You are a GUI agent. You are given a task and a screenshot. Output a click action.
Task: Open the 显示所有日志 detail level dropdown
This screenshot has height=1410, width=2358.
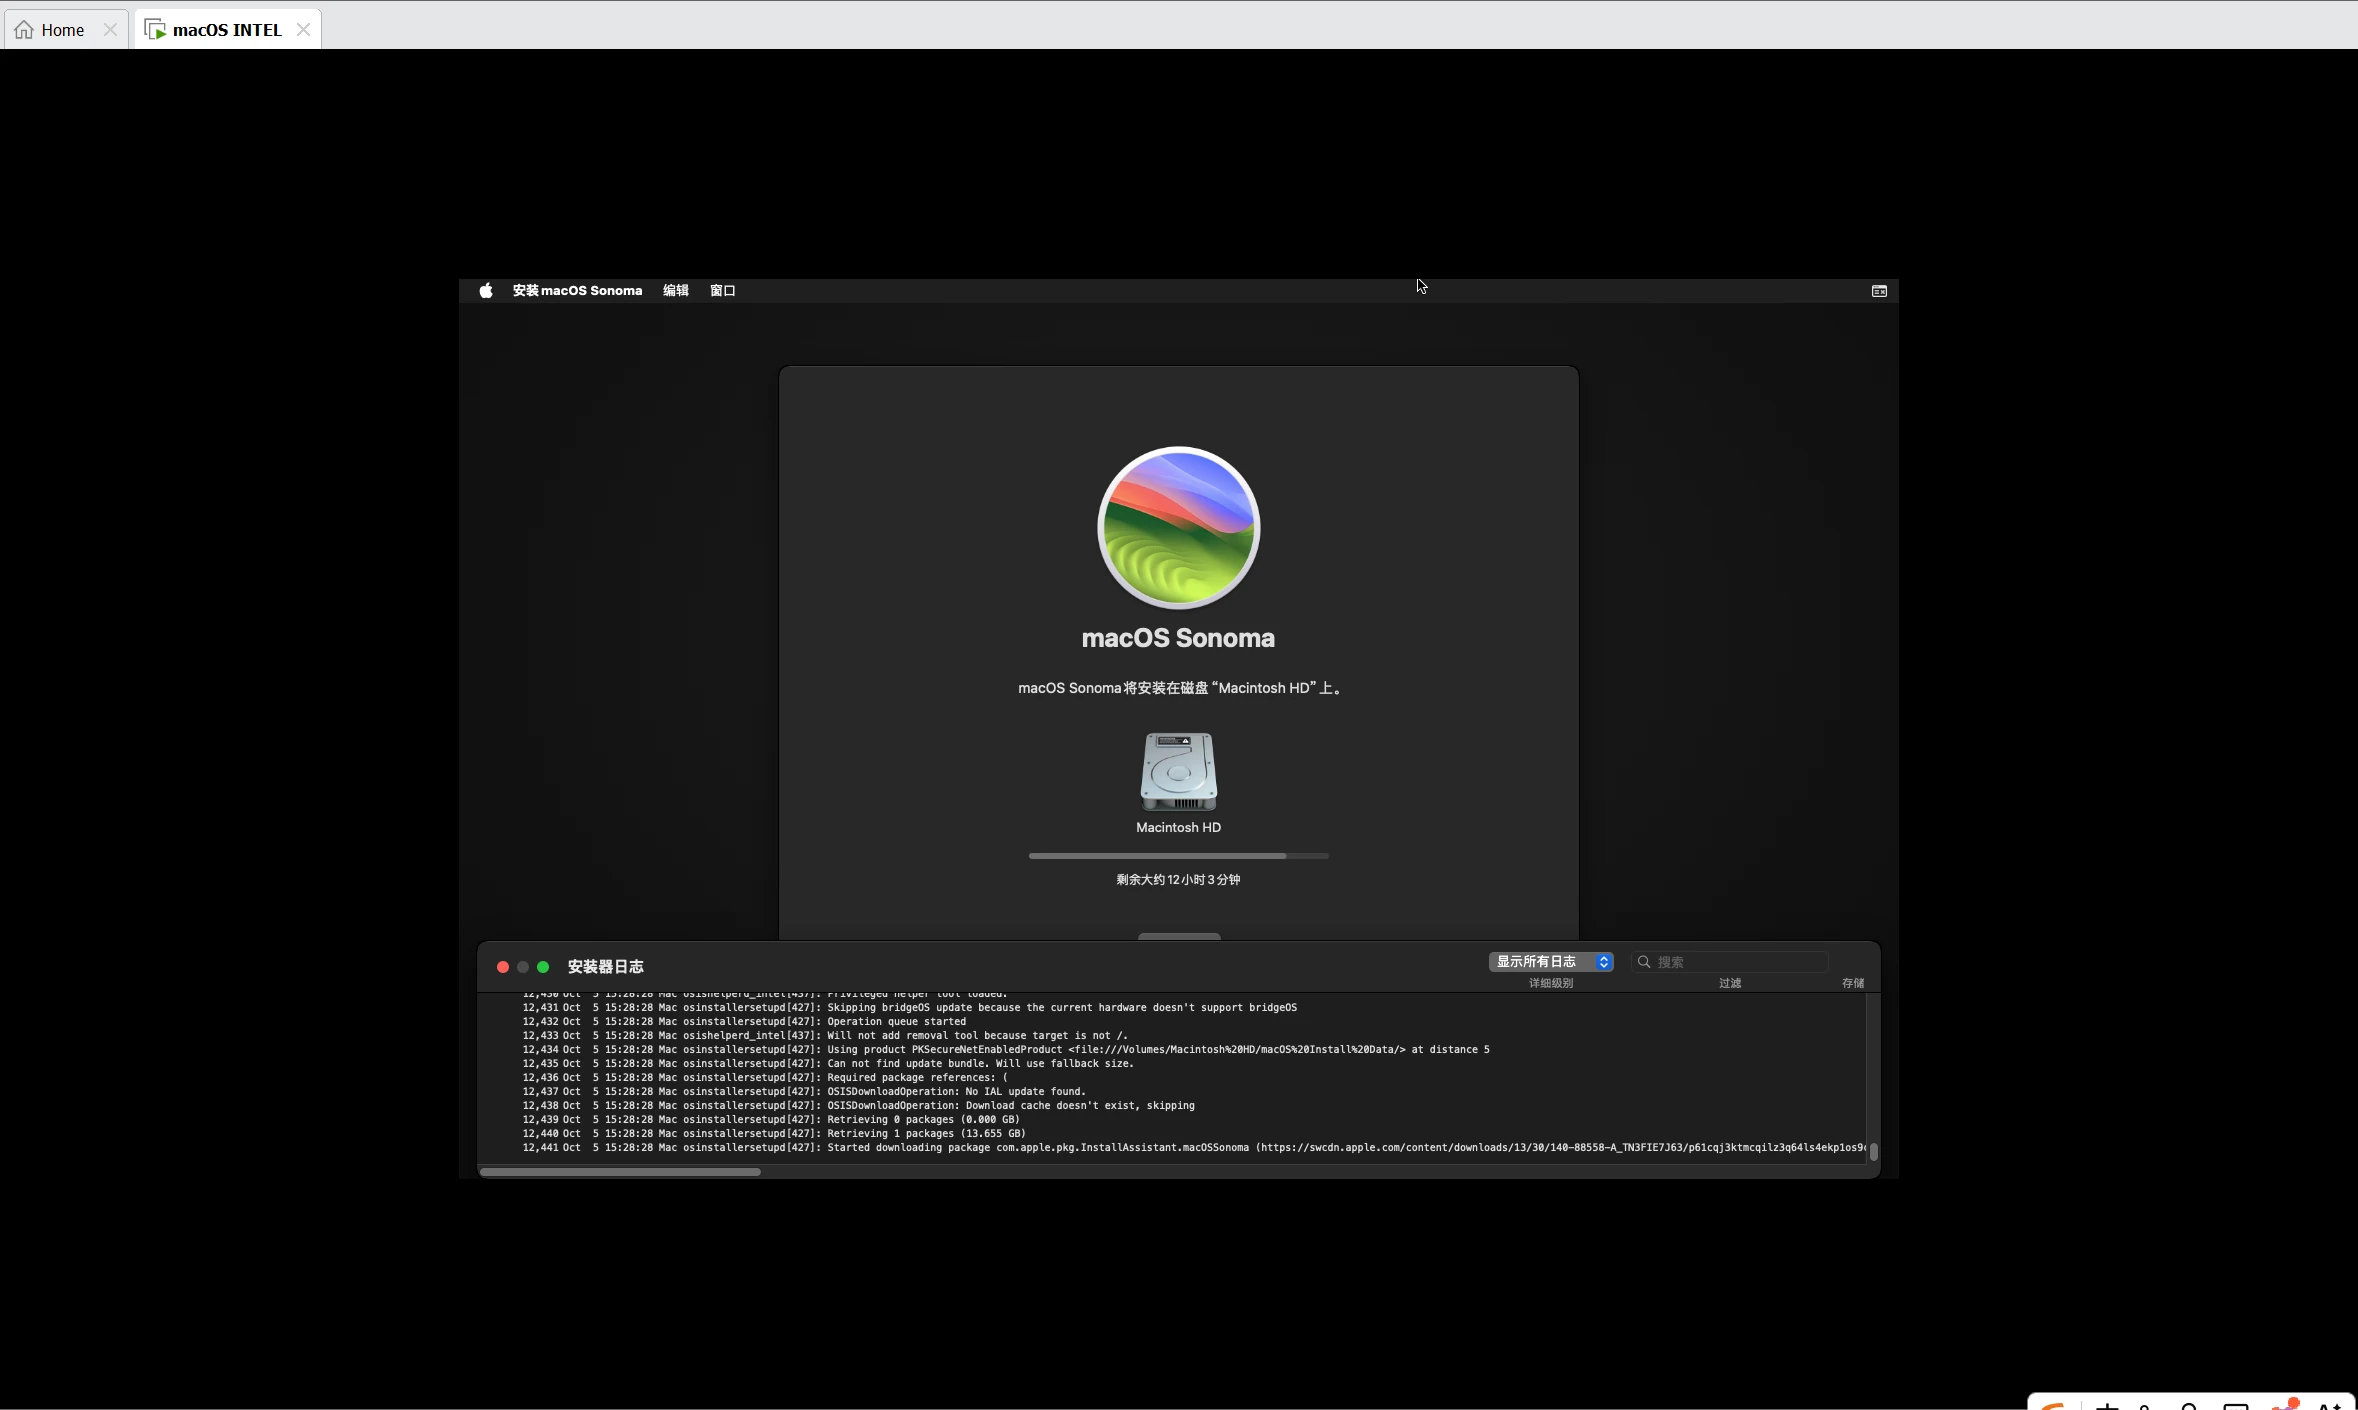click(1551, 962)
